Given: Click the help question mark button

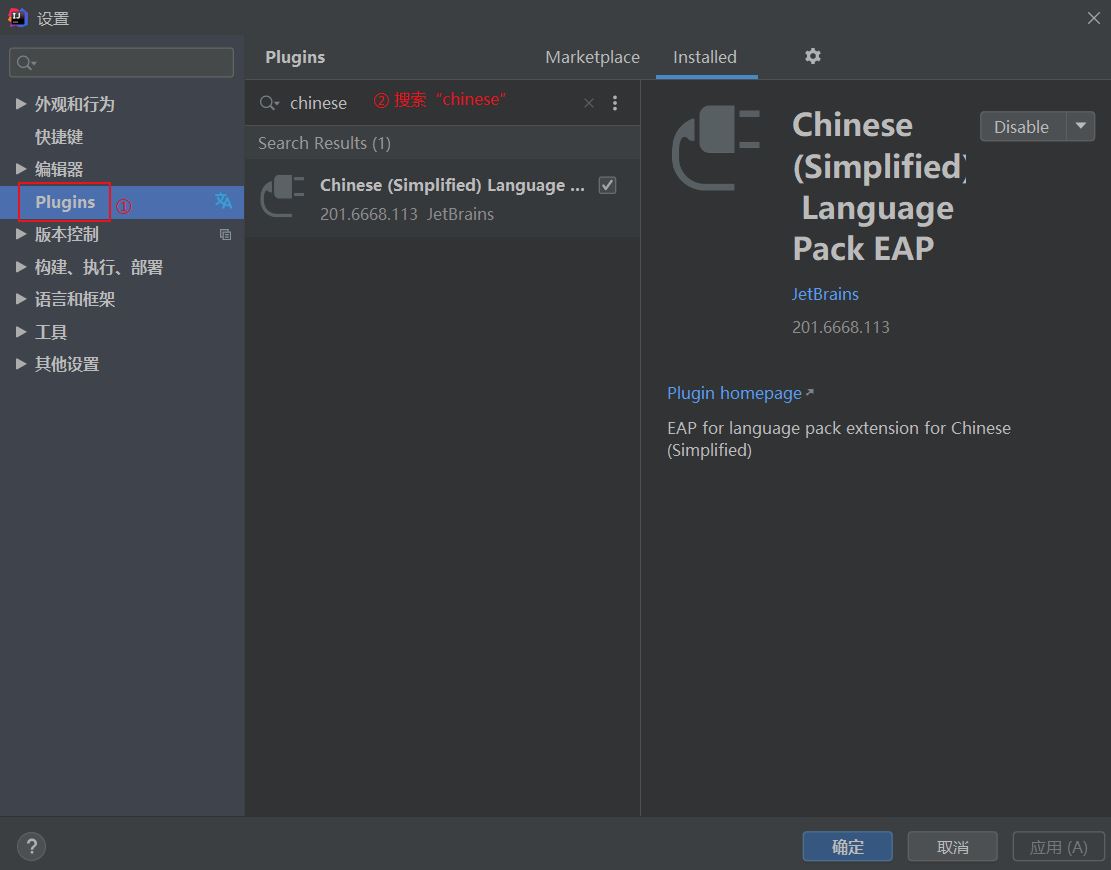Looking at the screenshot, I should (x=31, y=846).
